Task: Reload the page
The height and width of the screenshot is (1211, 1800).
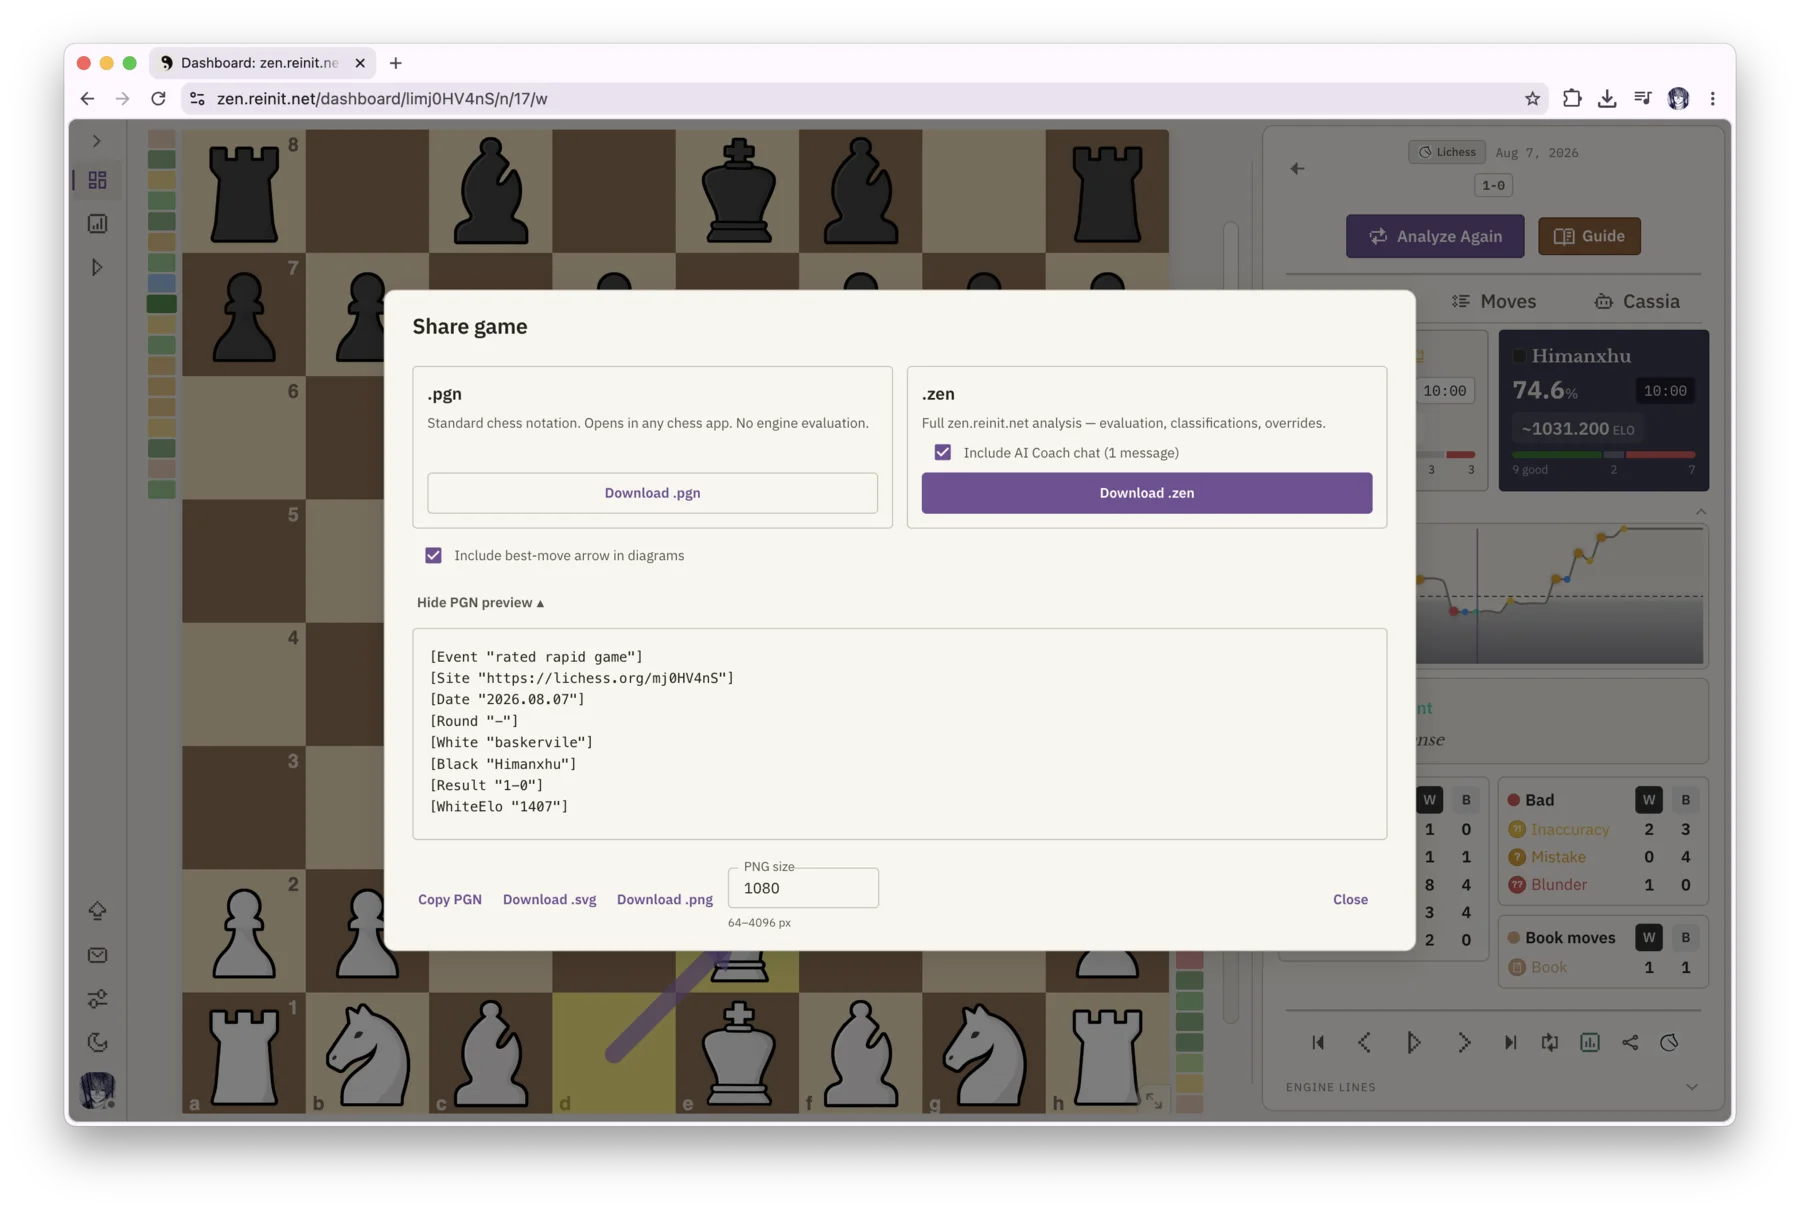Action: (158, 98)
